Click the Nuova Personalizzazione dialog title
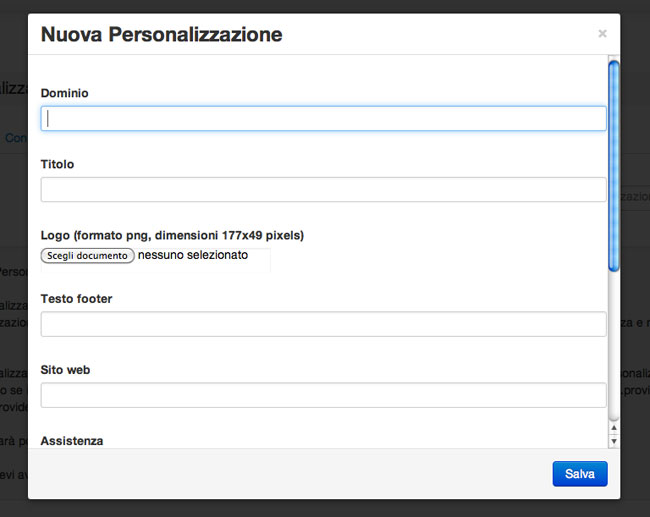Viewport: 650px width, 517px height. click(161, 35)
